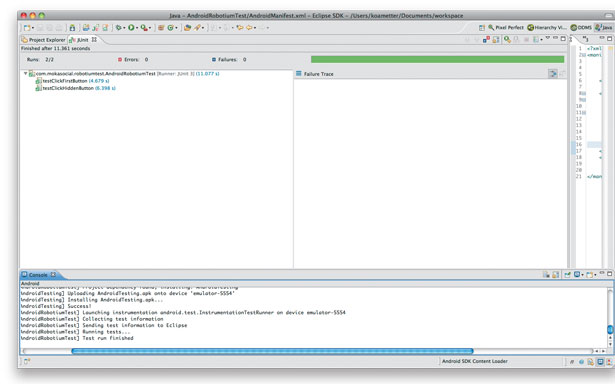
Task: Click the green JUnit progress bar
Action: pos(437,59)
